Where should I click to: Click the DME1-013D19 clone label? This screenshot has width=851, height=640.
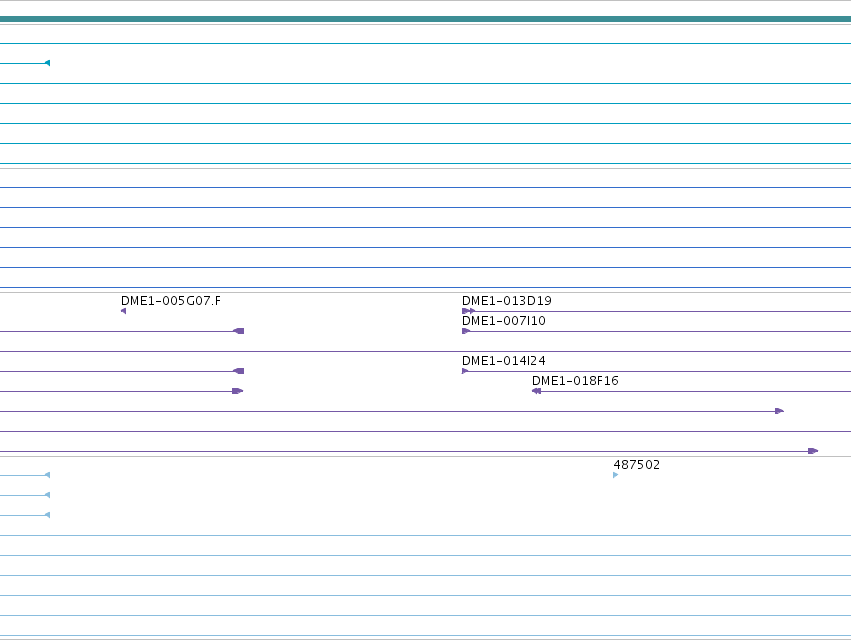point(506,301)
